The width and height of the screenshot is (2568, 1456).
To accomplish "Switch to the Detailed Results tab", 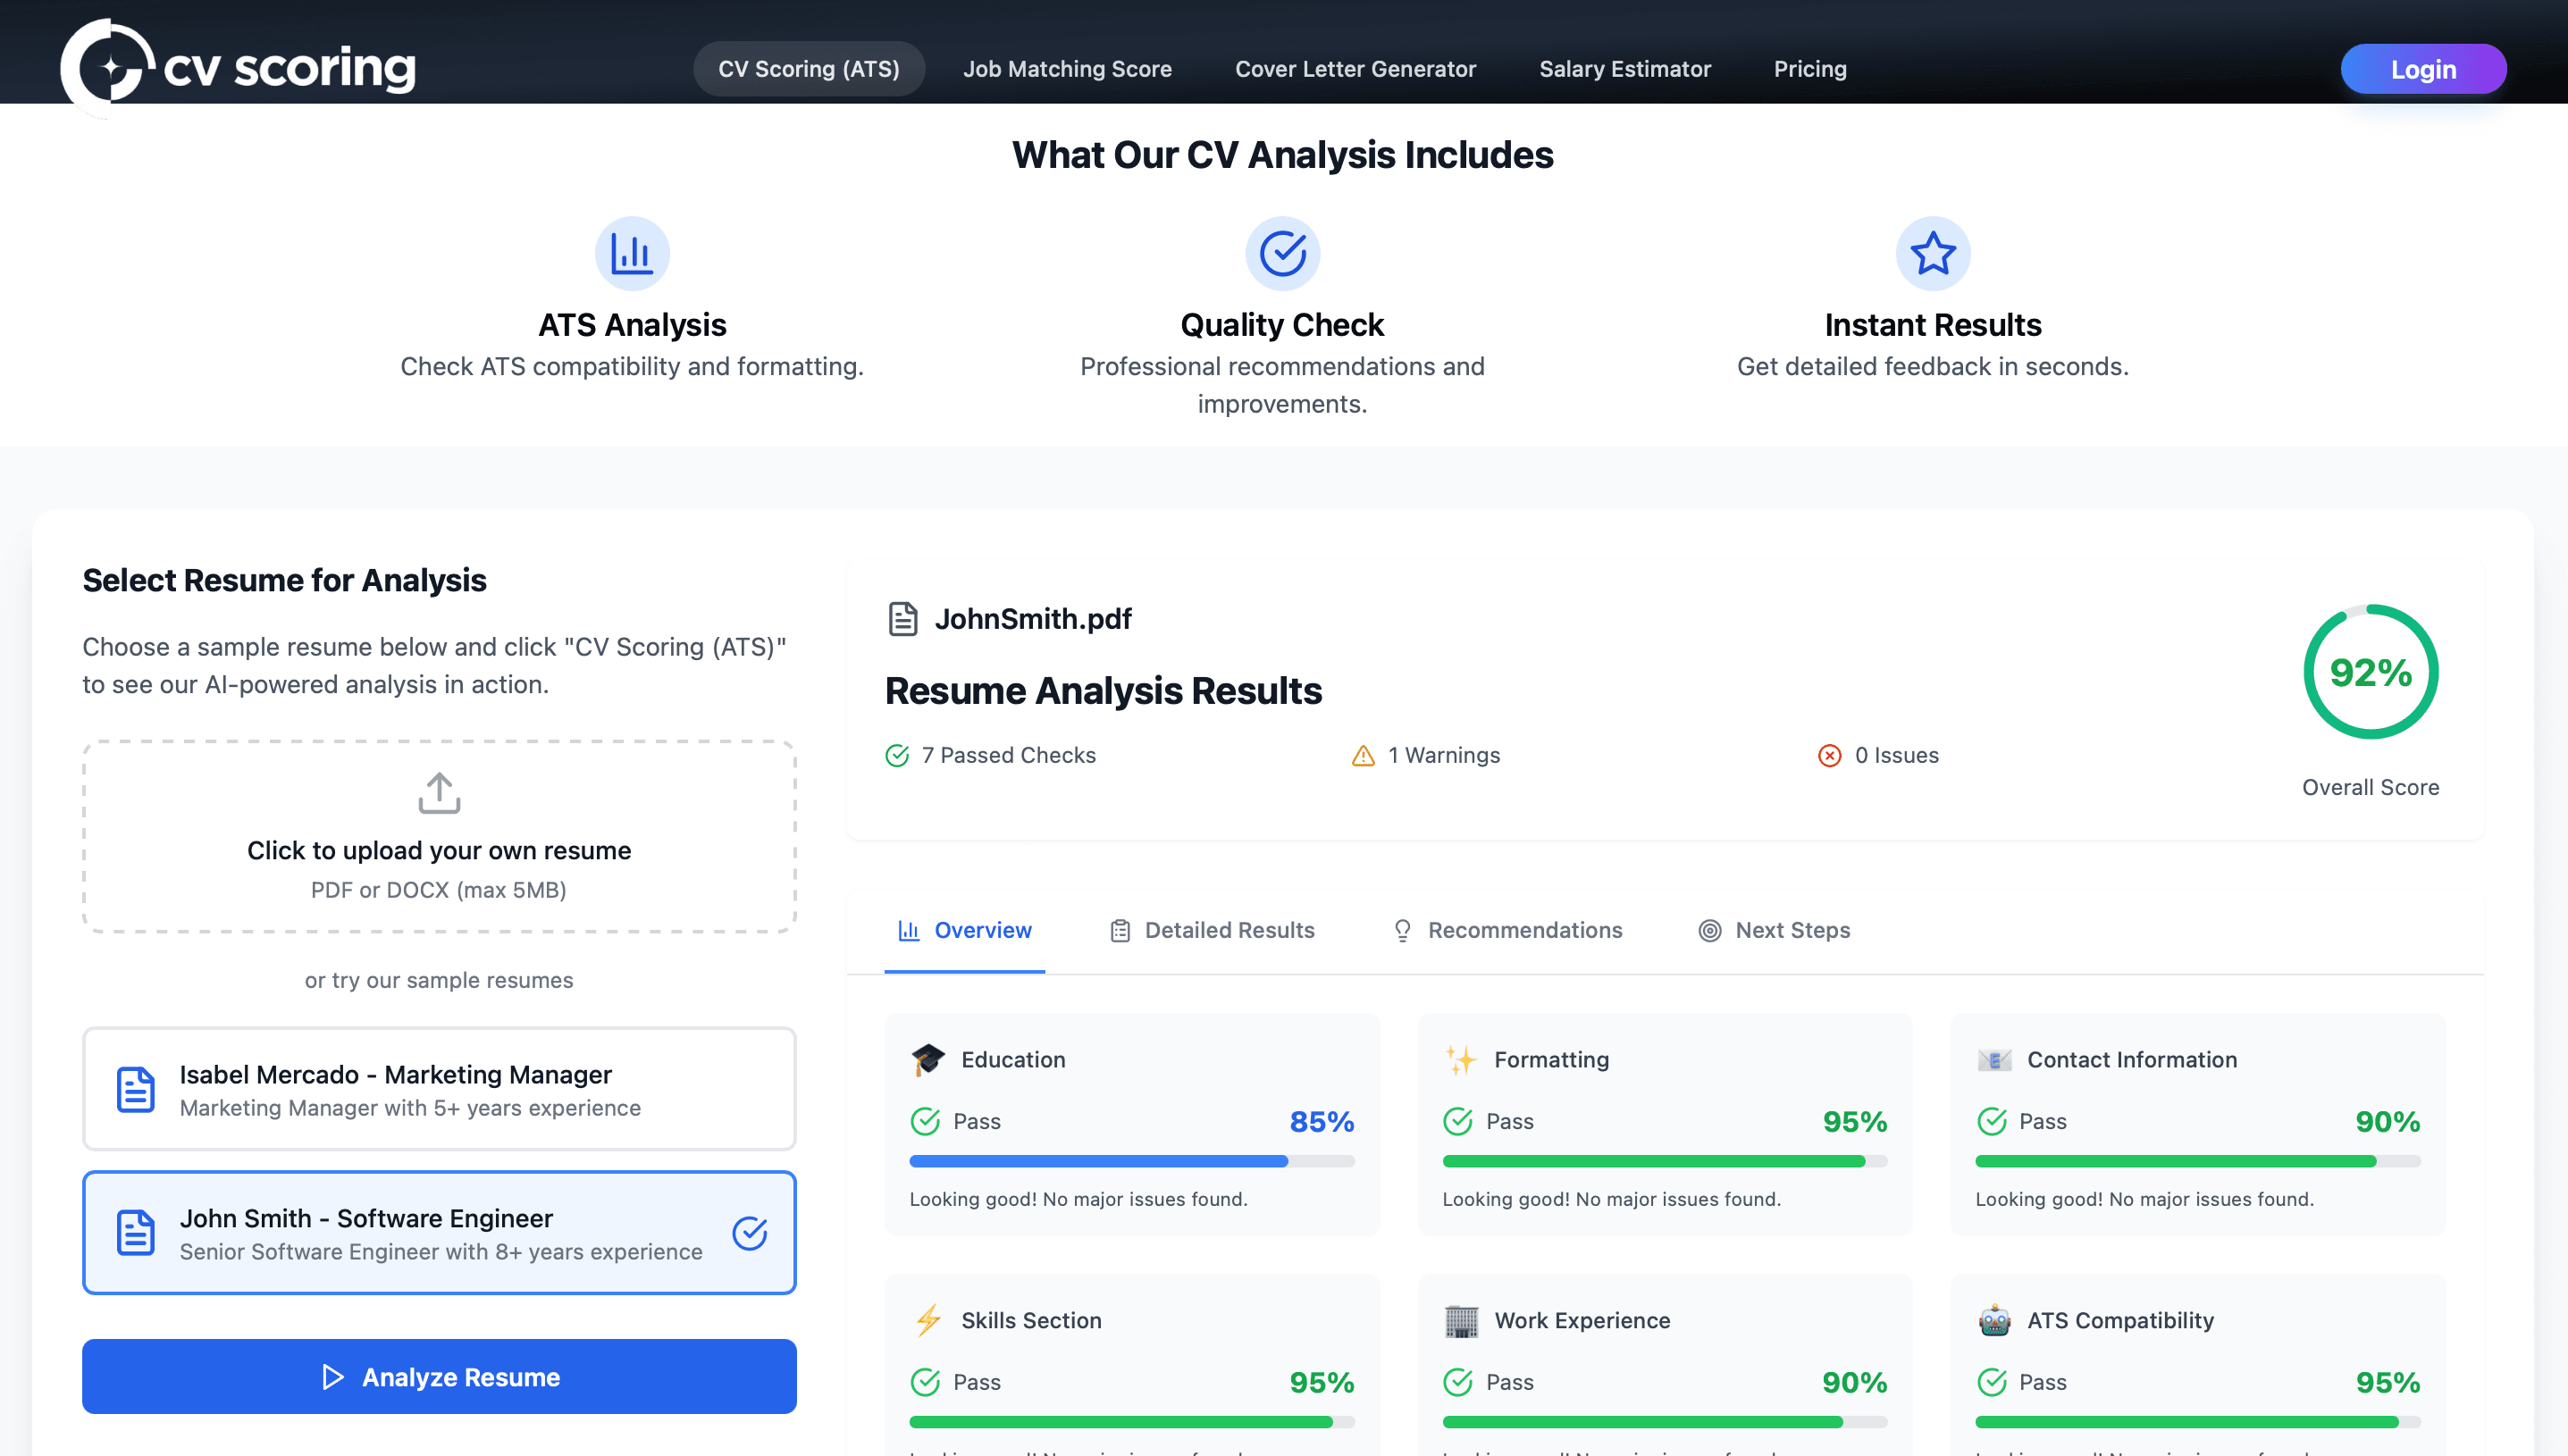I will (x=1212, y=930).
